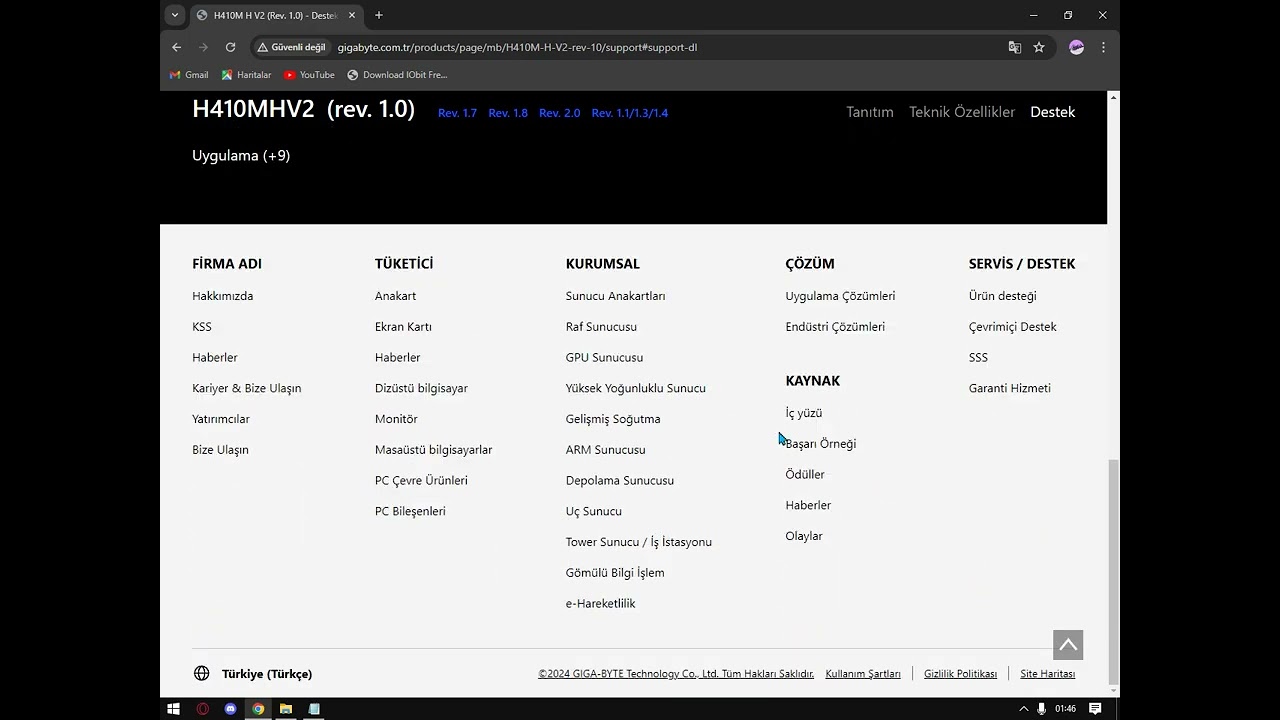1280x720 pixels.
Task: Open the Download IObit bookmark
Action: (x=397, y=75)
